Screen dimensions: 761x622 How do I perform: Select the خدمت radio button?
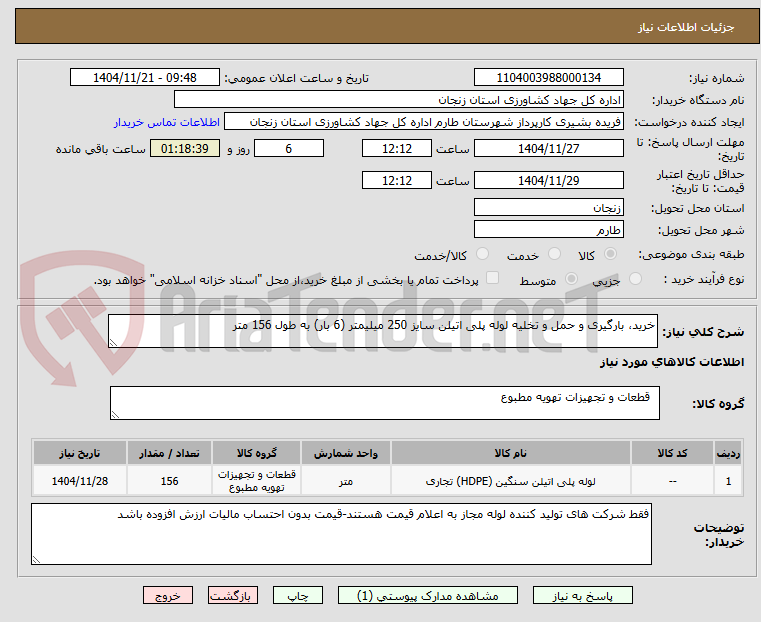coord(554,254)
